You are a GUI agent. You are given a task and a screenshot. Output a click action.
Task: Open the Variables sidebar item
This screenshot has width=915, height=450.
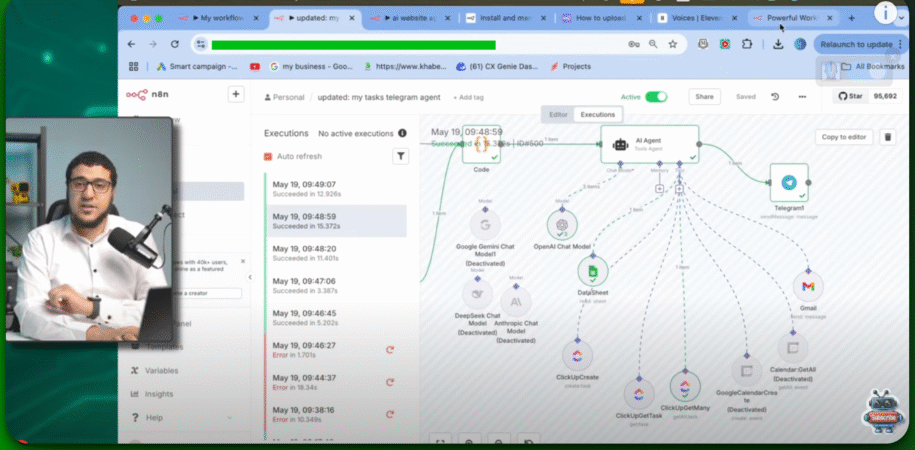155,371
